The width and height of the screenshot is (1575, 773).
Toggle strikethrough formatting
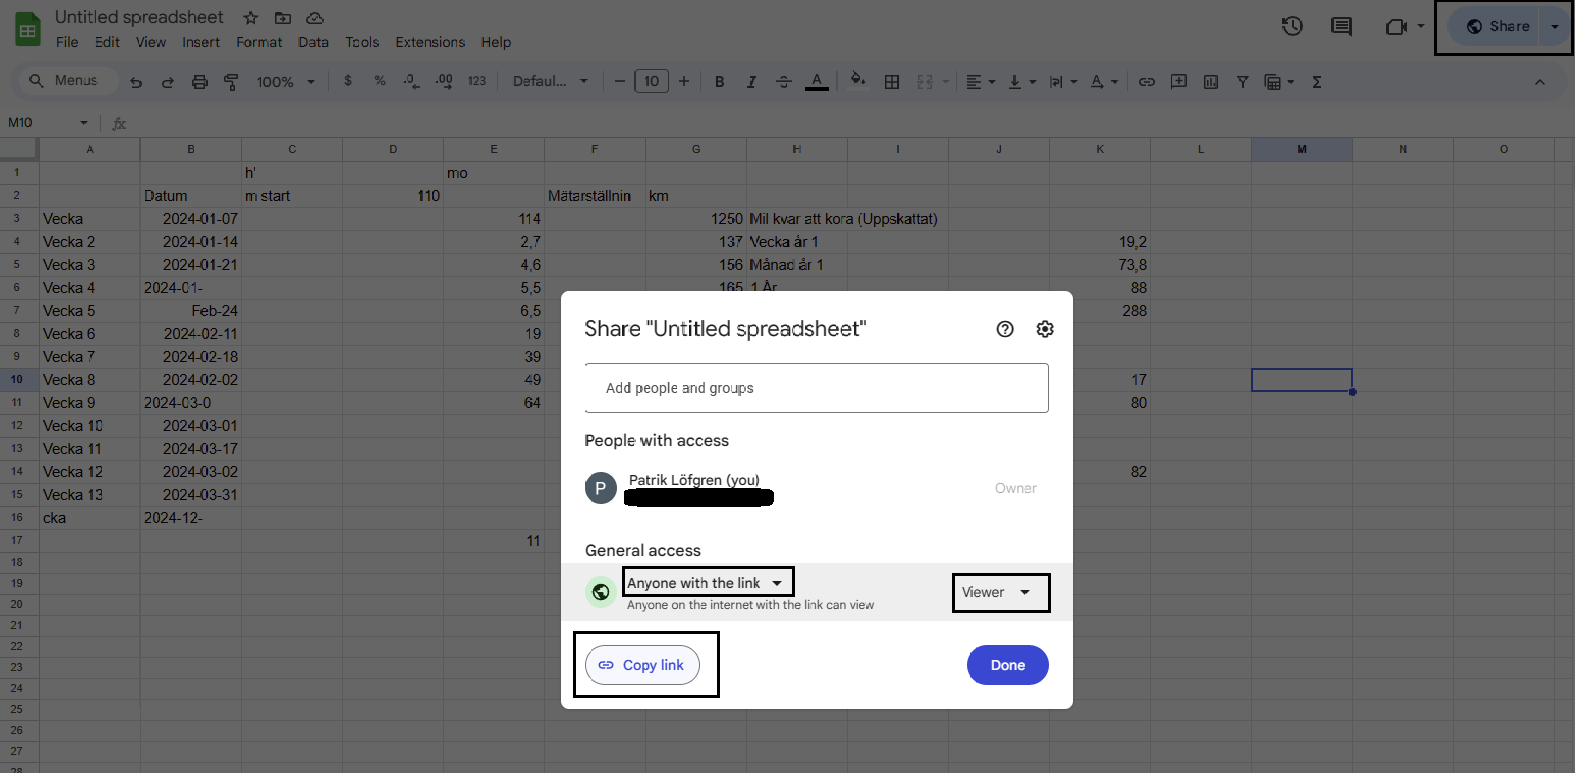click(x=783, y=82)
